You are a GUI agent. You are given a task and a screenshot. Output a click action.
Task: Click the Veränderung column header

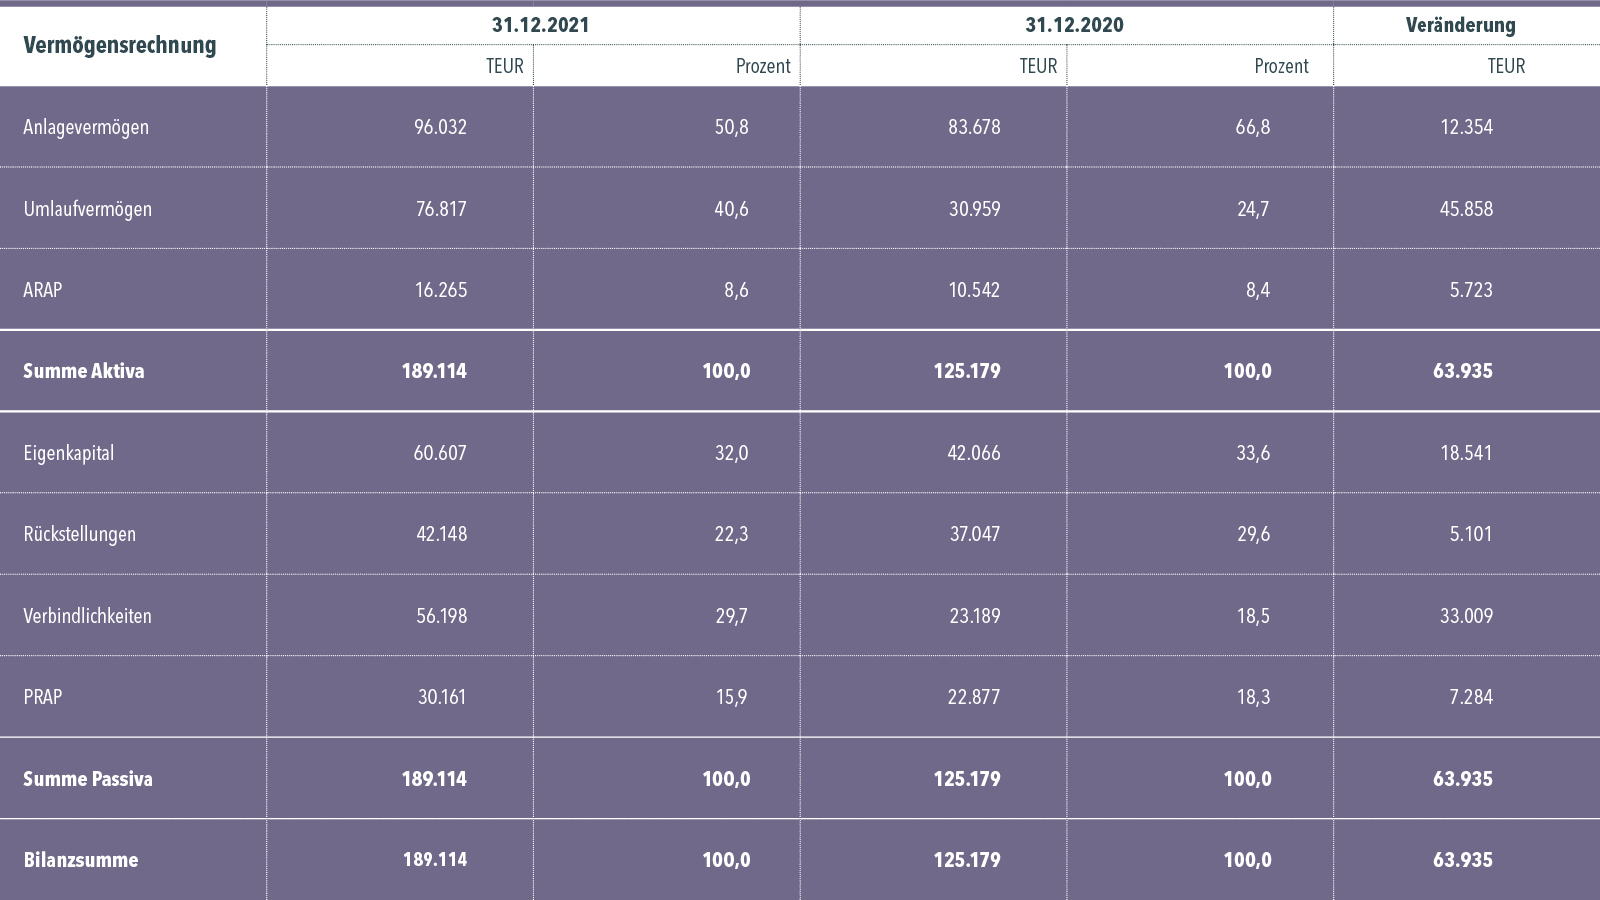coord(1460,25)
